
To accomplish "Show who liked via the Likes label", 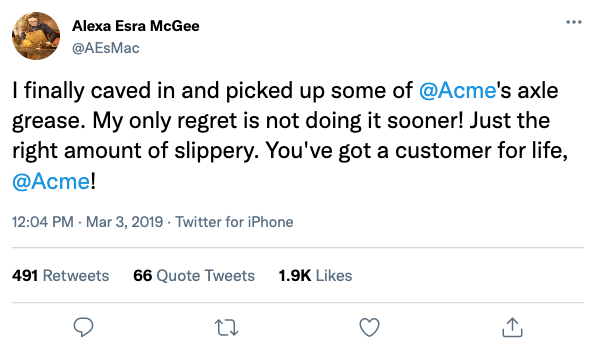I will pyautogui.click(x=334, y=275).
